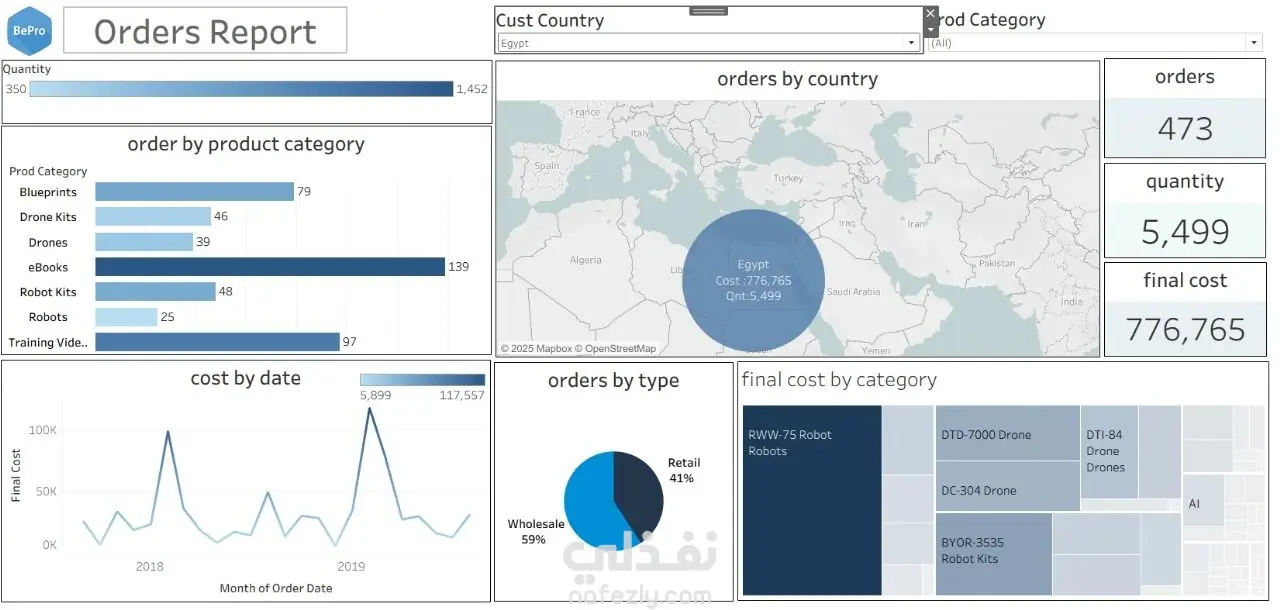Click the BYOR-3535 Robot Kits treemap tile
Viewport: 1280px width, 610px height.
(994, 554)
